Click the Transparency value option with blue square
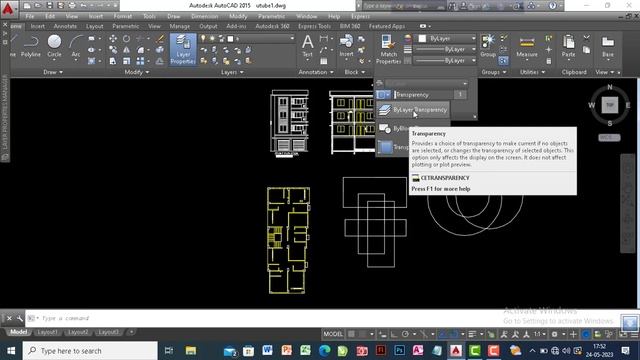Screen dimensions: 640x360 pos(393,147)
